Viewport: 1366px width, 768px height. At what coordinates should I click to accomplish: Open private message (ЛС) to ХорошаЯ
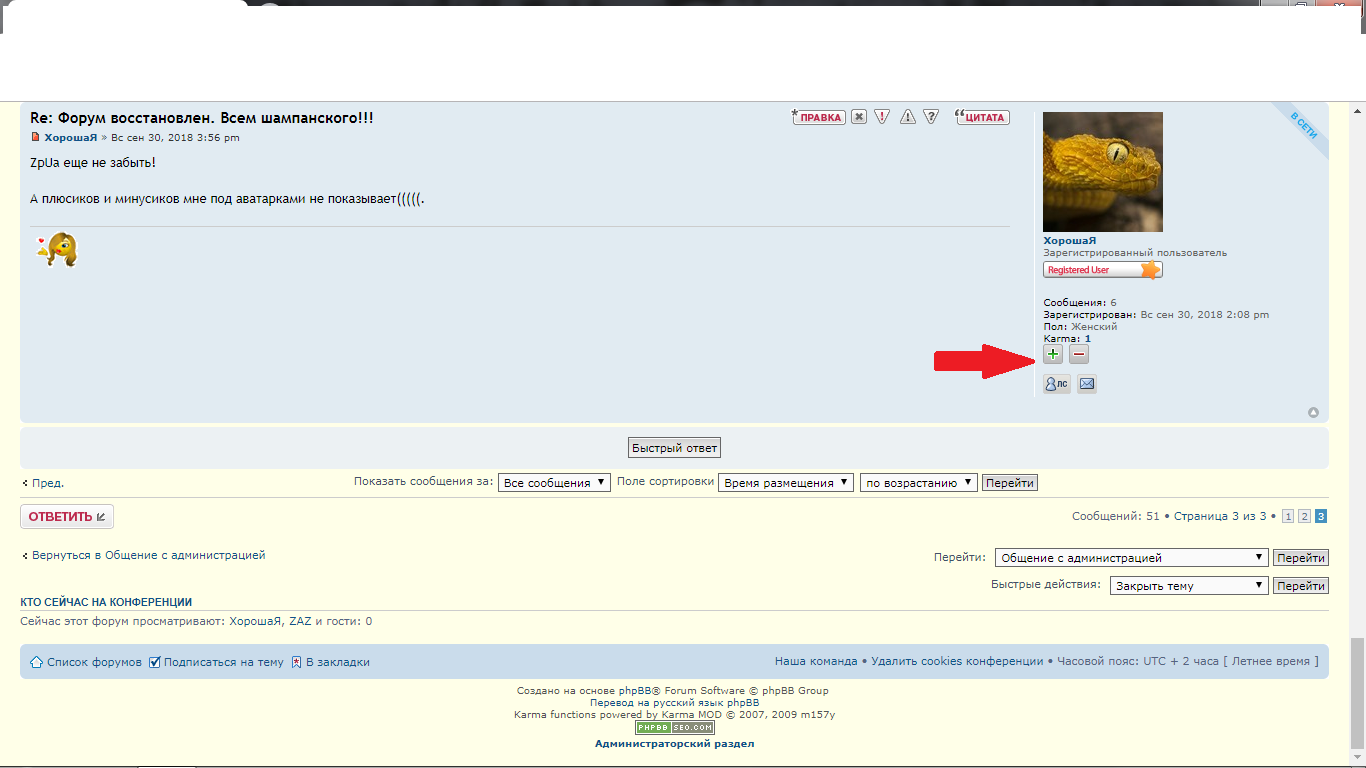tap(1056, 384)
